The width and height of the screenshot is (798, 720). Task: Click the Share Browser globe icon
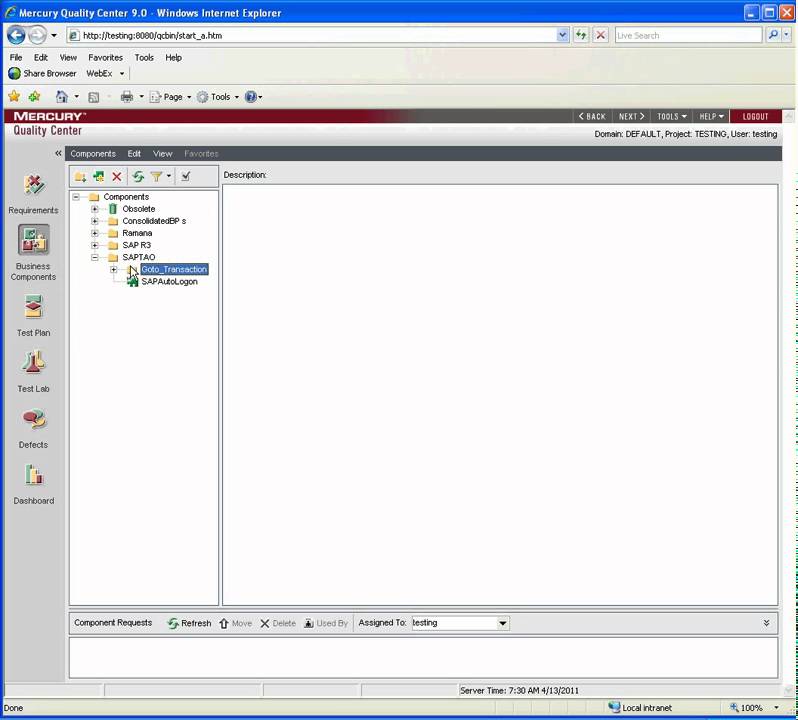(x=14, y=73)
